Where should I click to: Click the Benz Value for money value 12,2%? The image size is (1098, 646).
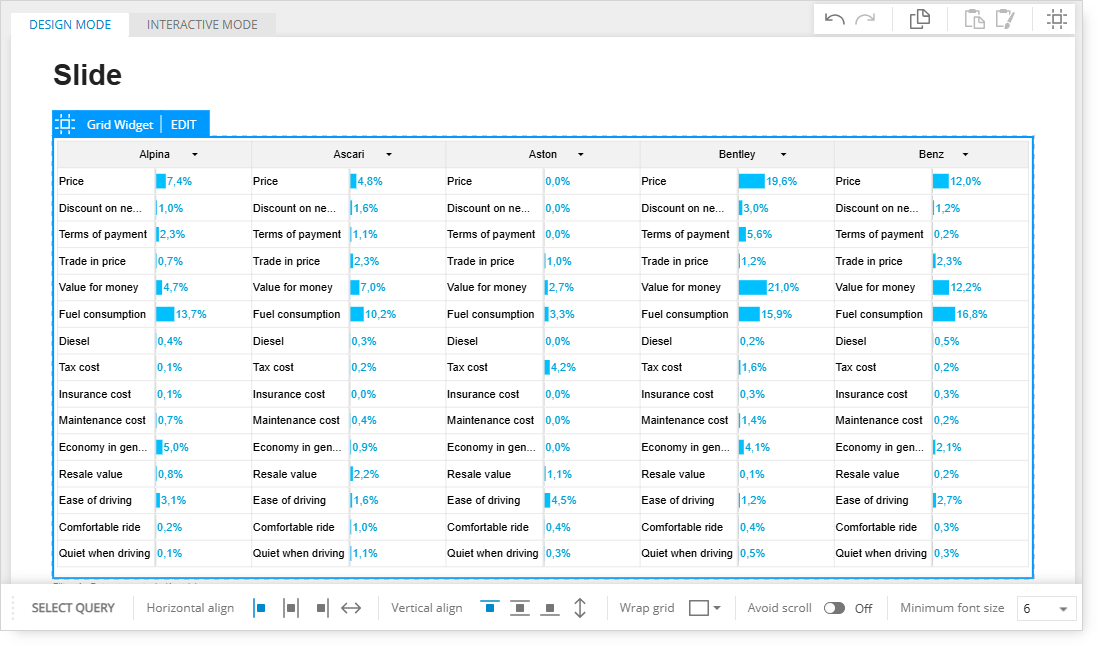click(966, 288)
